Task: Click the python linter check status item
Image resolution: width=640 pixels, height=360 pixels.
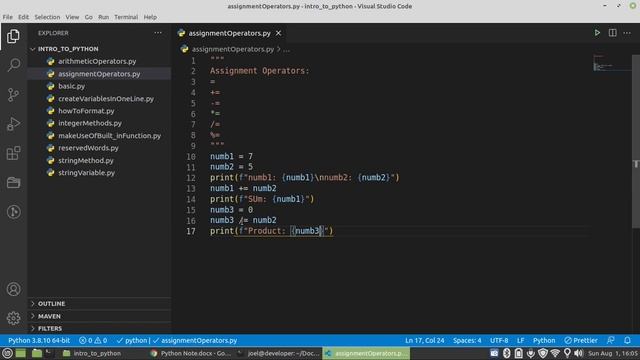Action: (x=132, y=340)
